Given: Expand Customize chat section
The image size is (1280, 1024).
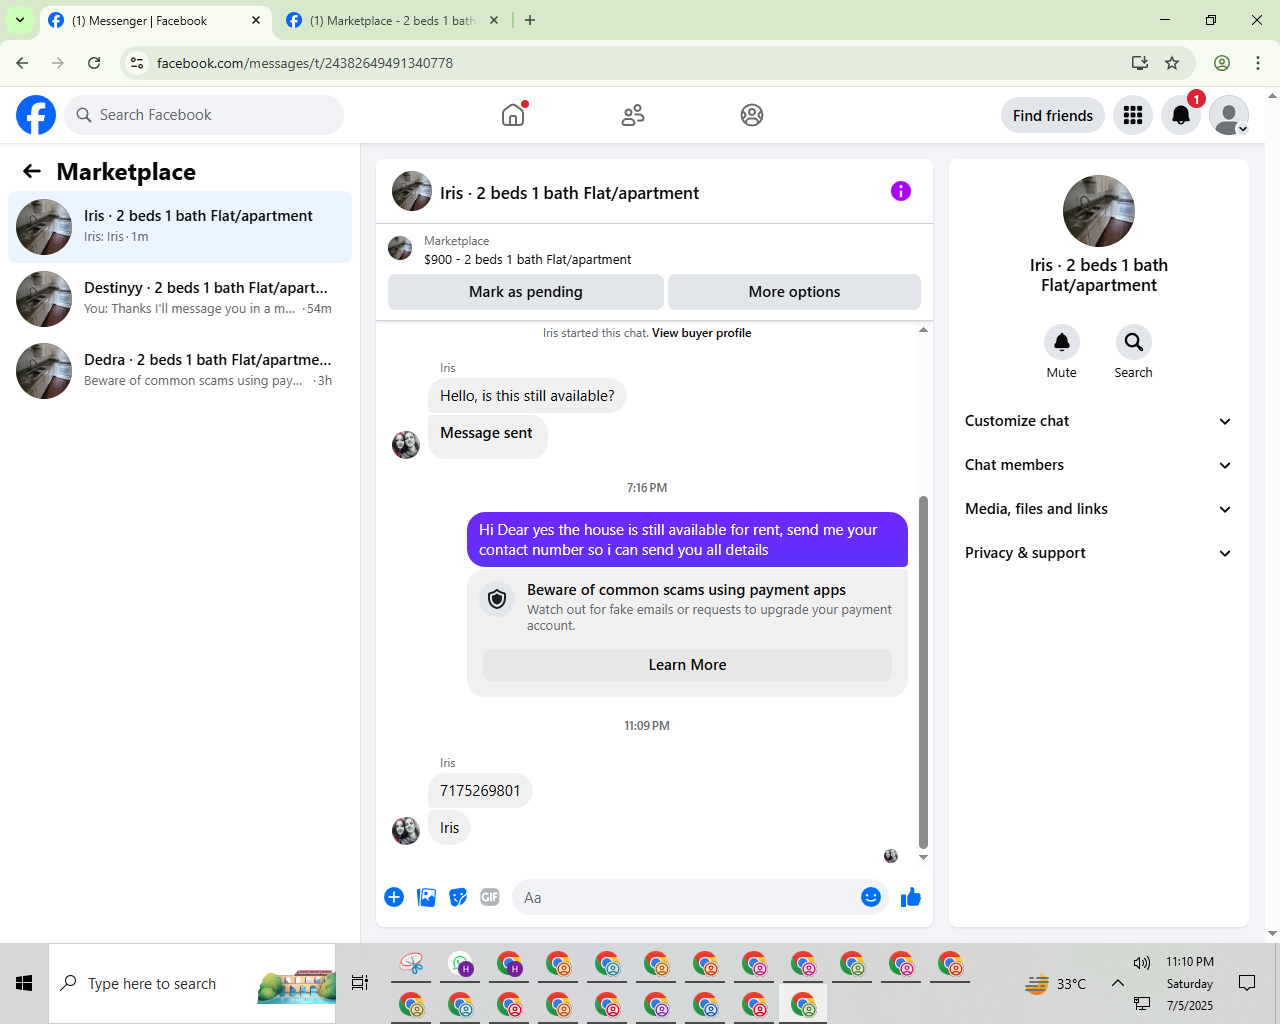Looking at the screenshot, I should [1098, 421].
